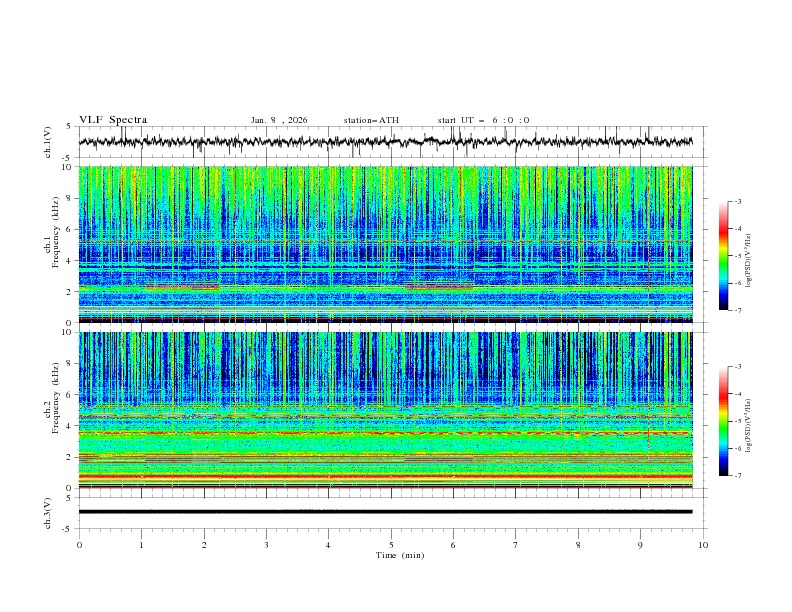
Task: Click the lower color bar's log(PSD) label
Action: click(749, 425)
